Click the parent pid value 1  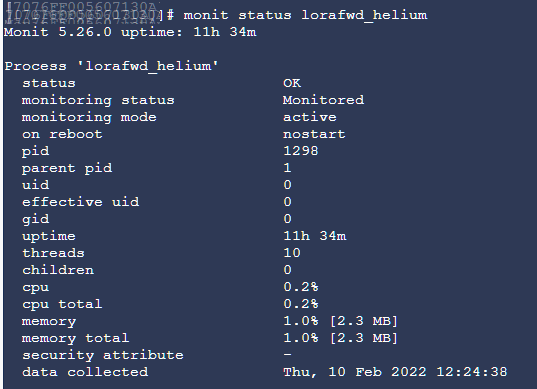(287, 168)
